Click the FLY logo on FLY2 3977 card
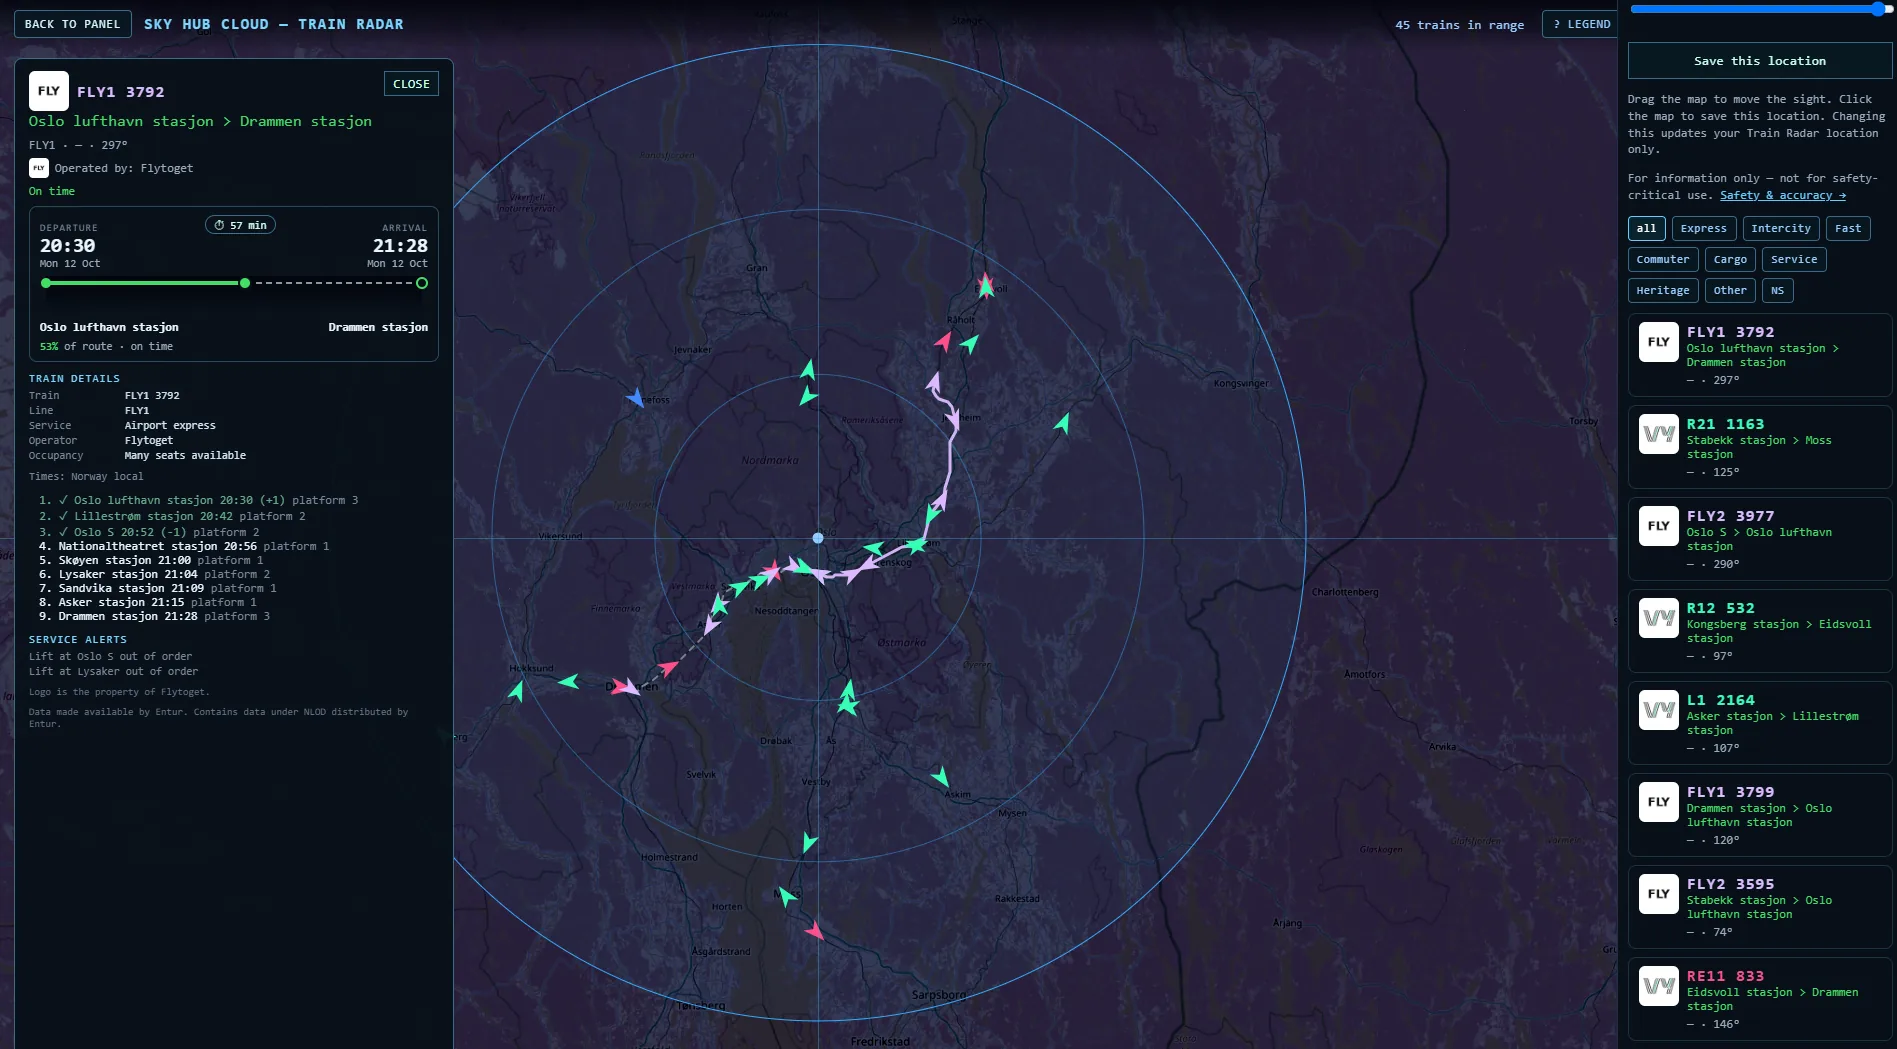 pos(1658,526)
